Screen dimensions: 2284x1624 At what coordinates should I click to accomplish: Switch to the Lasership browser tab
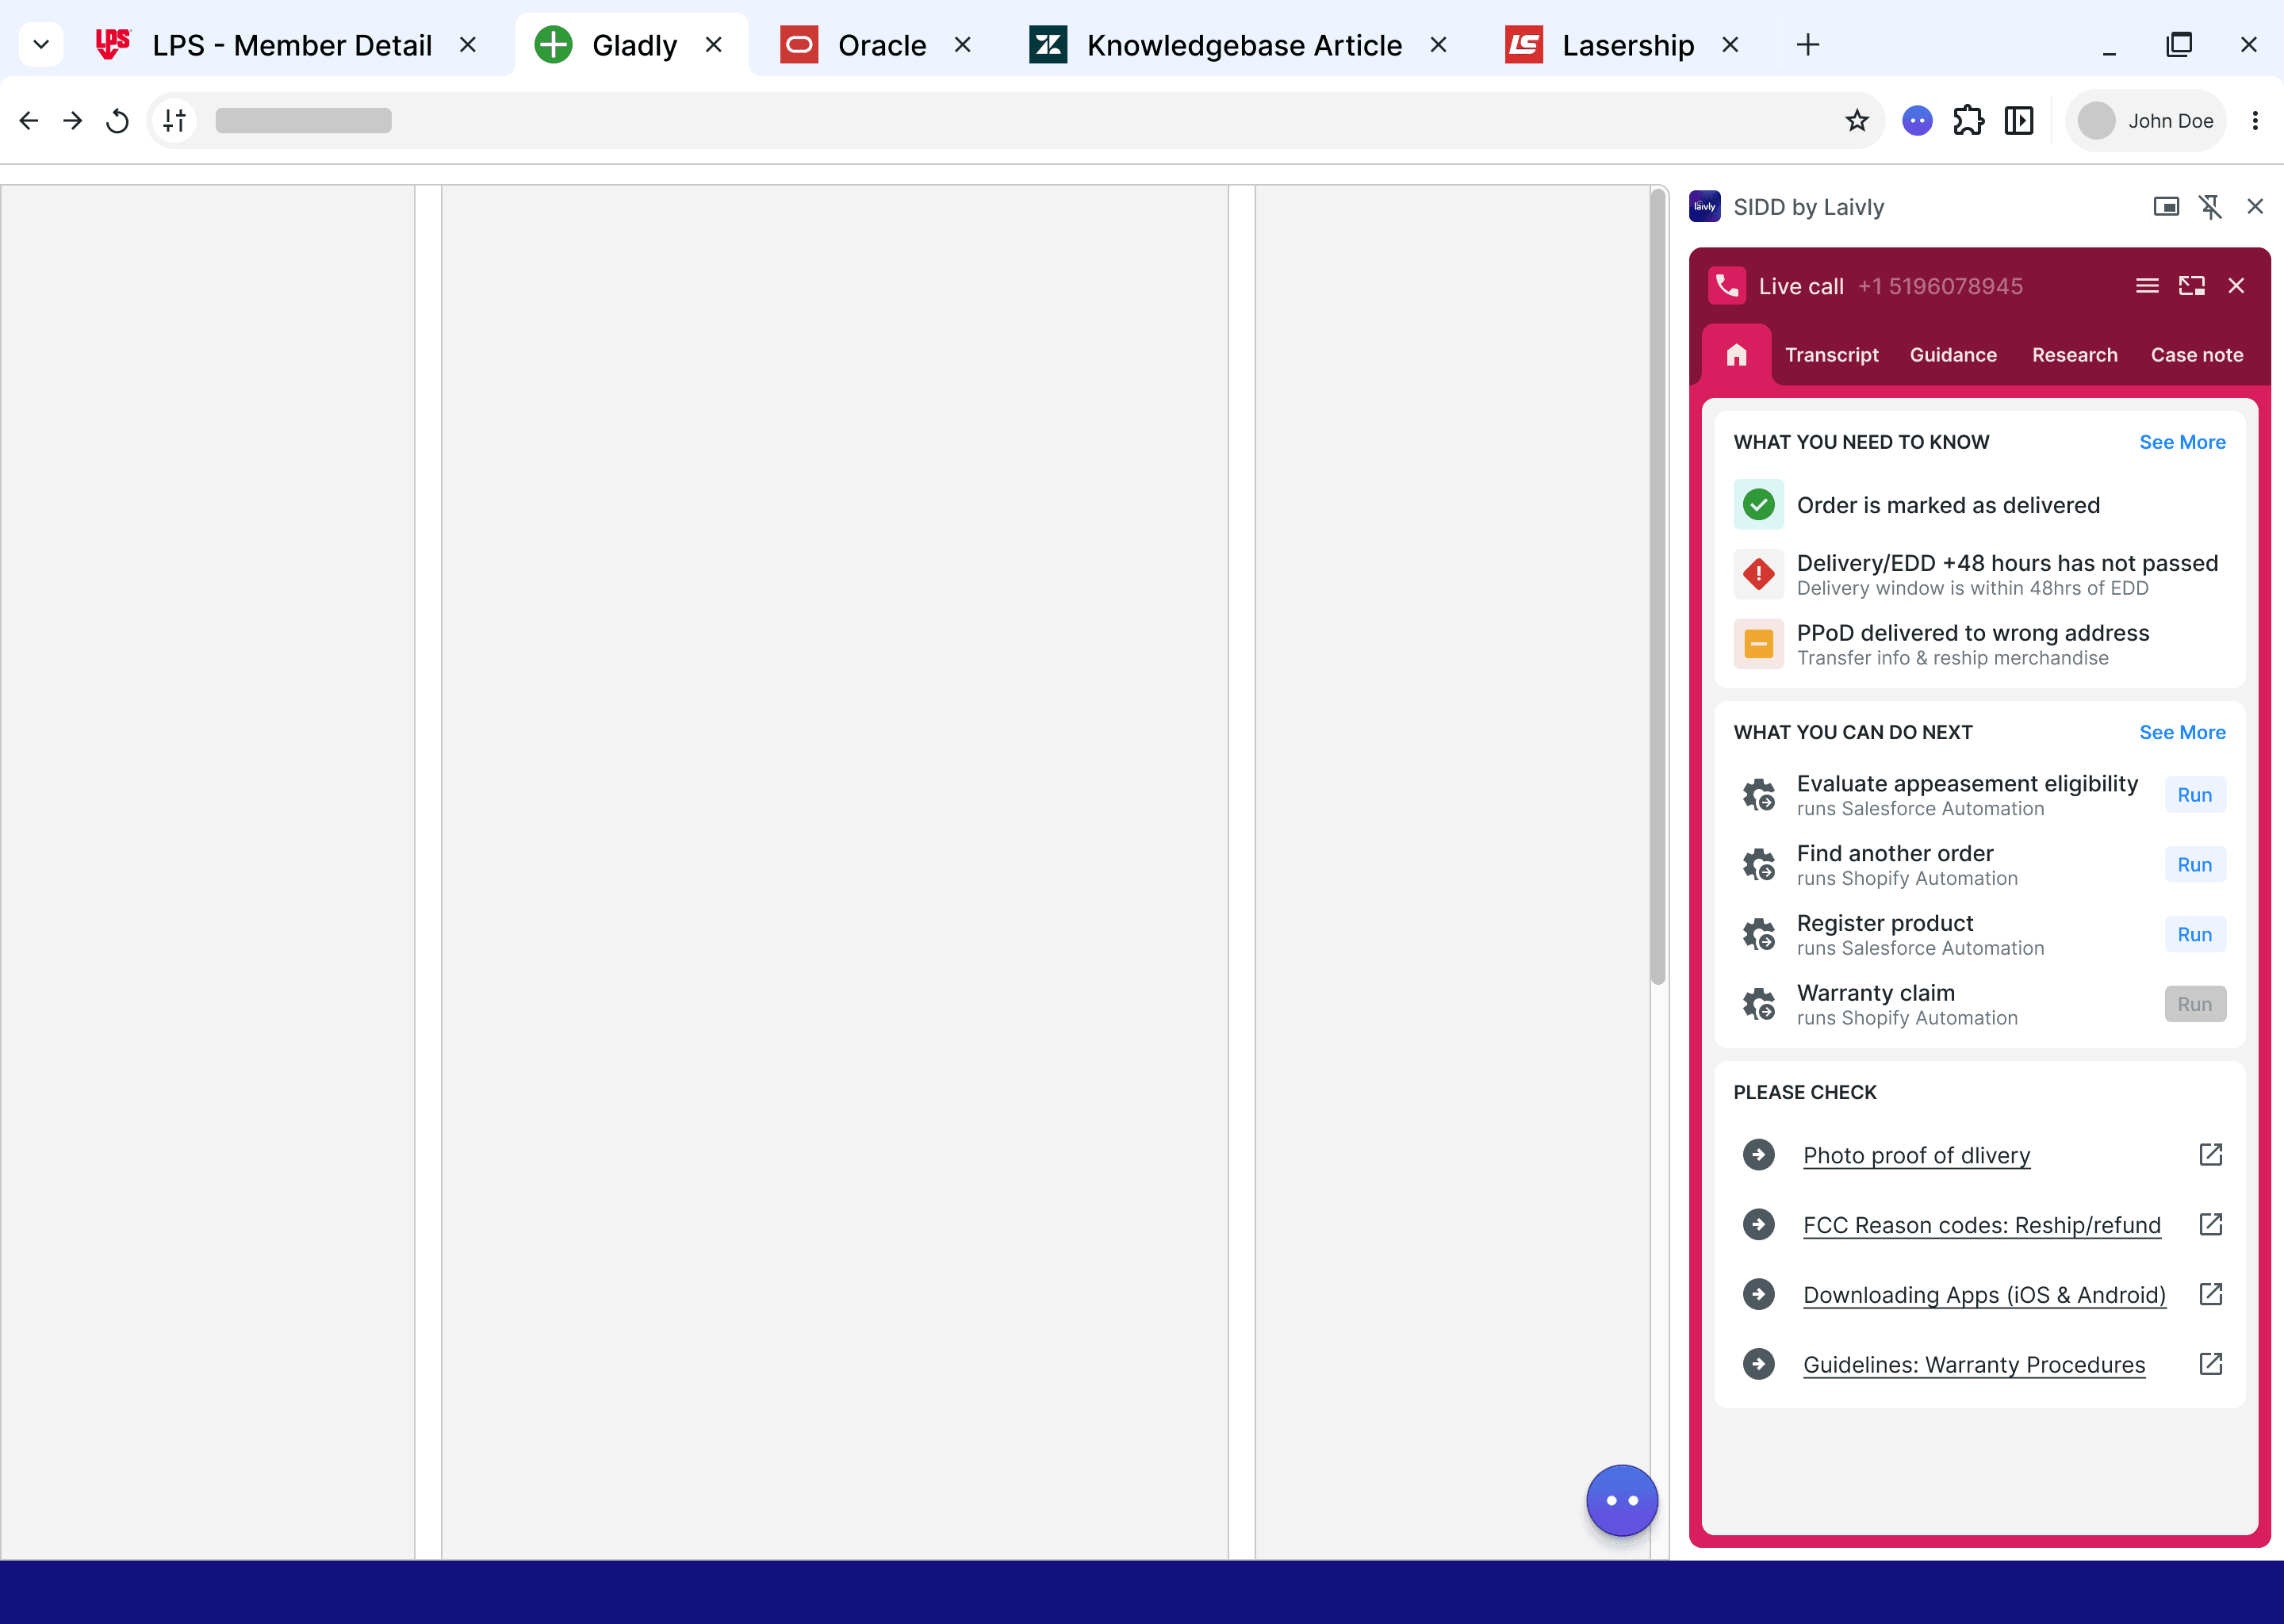pos(1626,45)
